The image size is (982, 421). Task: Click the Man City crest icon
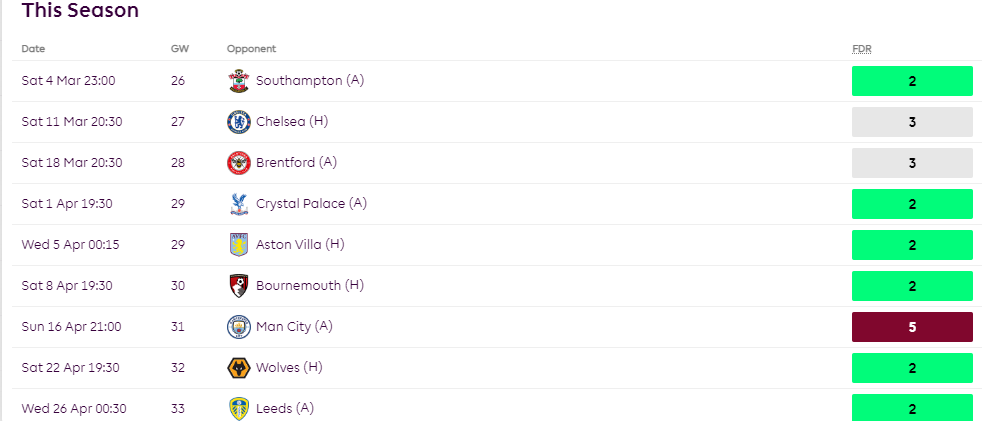pos(239,326)
